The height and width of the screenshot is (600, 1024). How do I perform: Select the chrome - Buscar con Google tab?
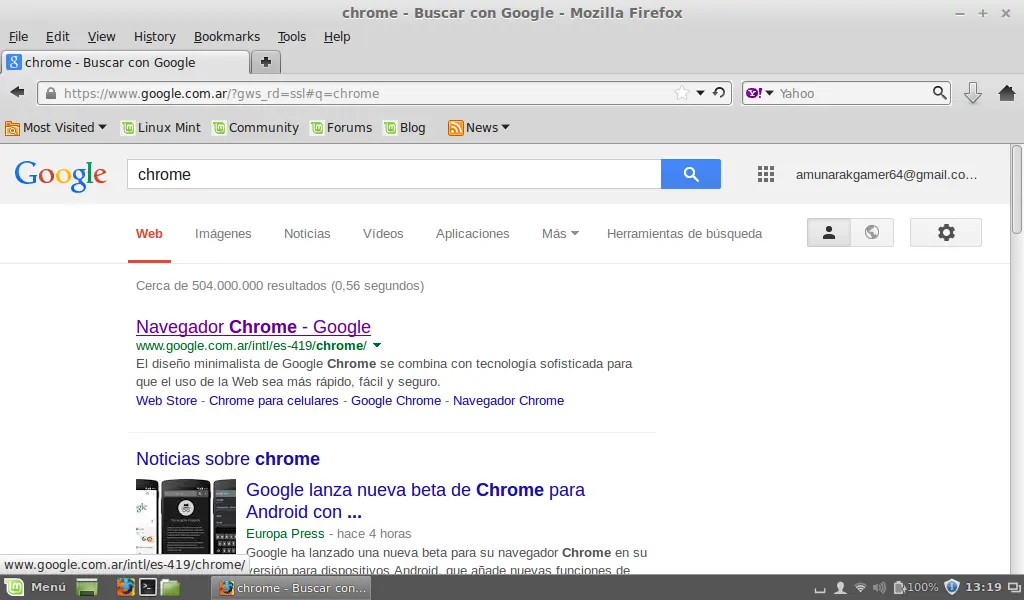[125, 62]
